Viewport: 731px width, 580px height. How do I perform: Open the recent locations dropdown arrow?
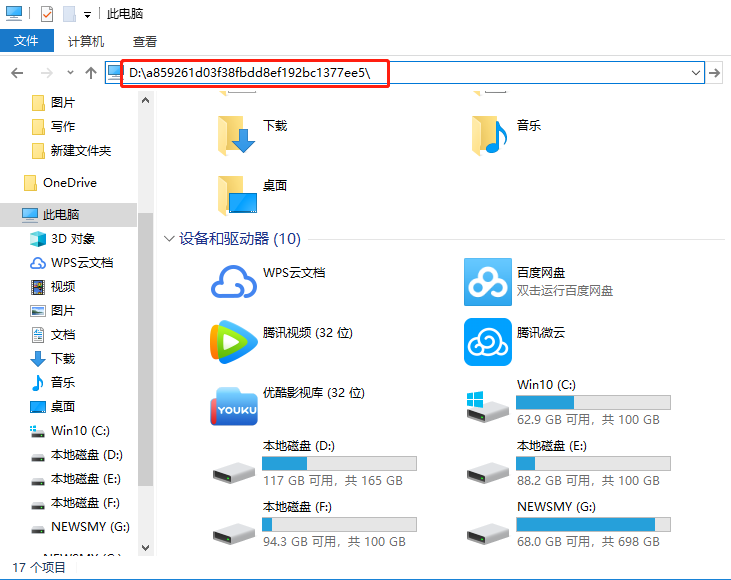pyautogui.click(x=70, y=73)
